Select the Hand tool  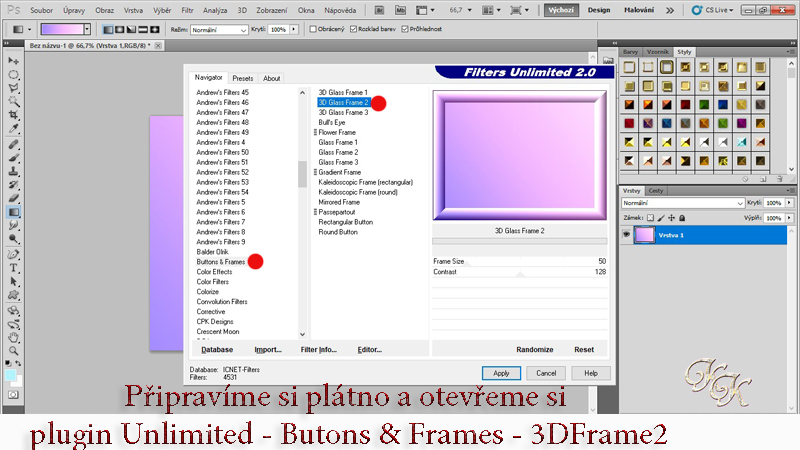point(13,337)
